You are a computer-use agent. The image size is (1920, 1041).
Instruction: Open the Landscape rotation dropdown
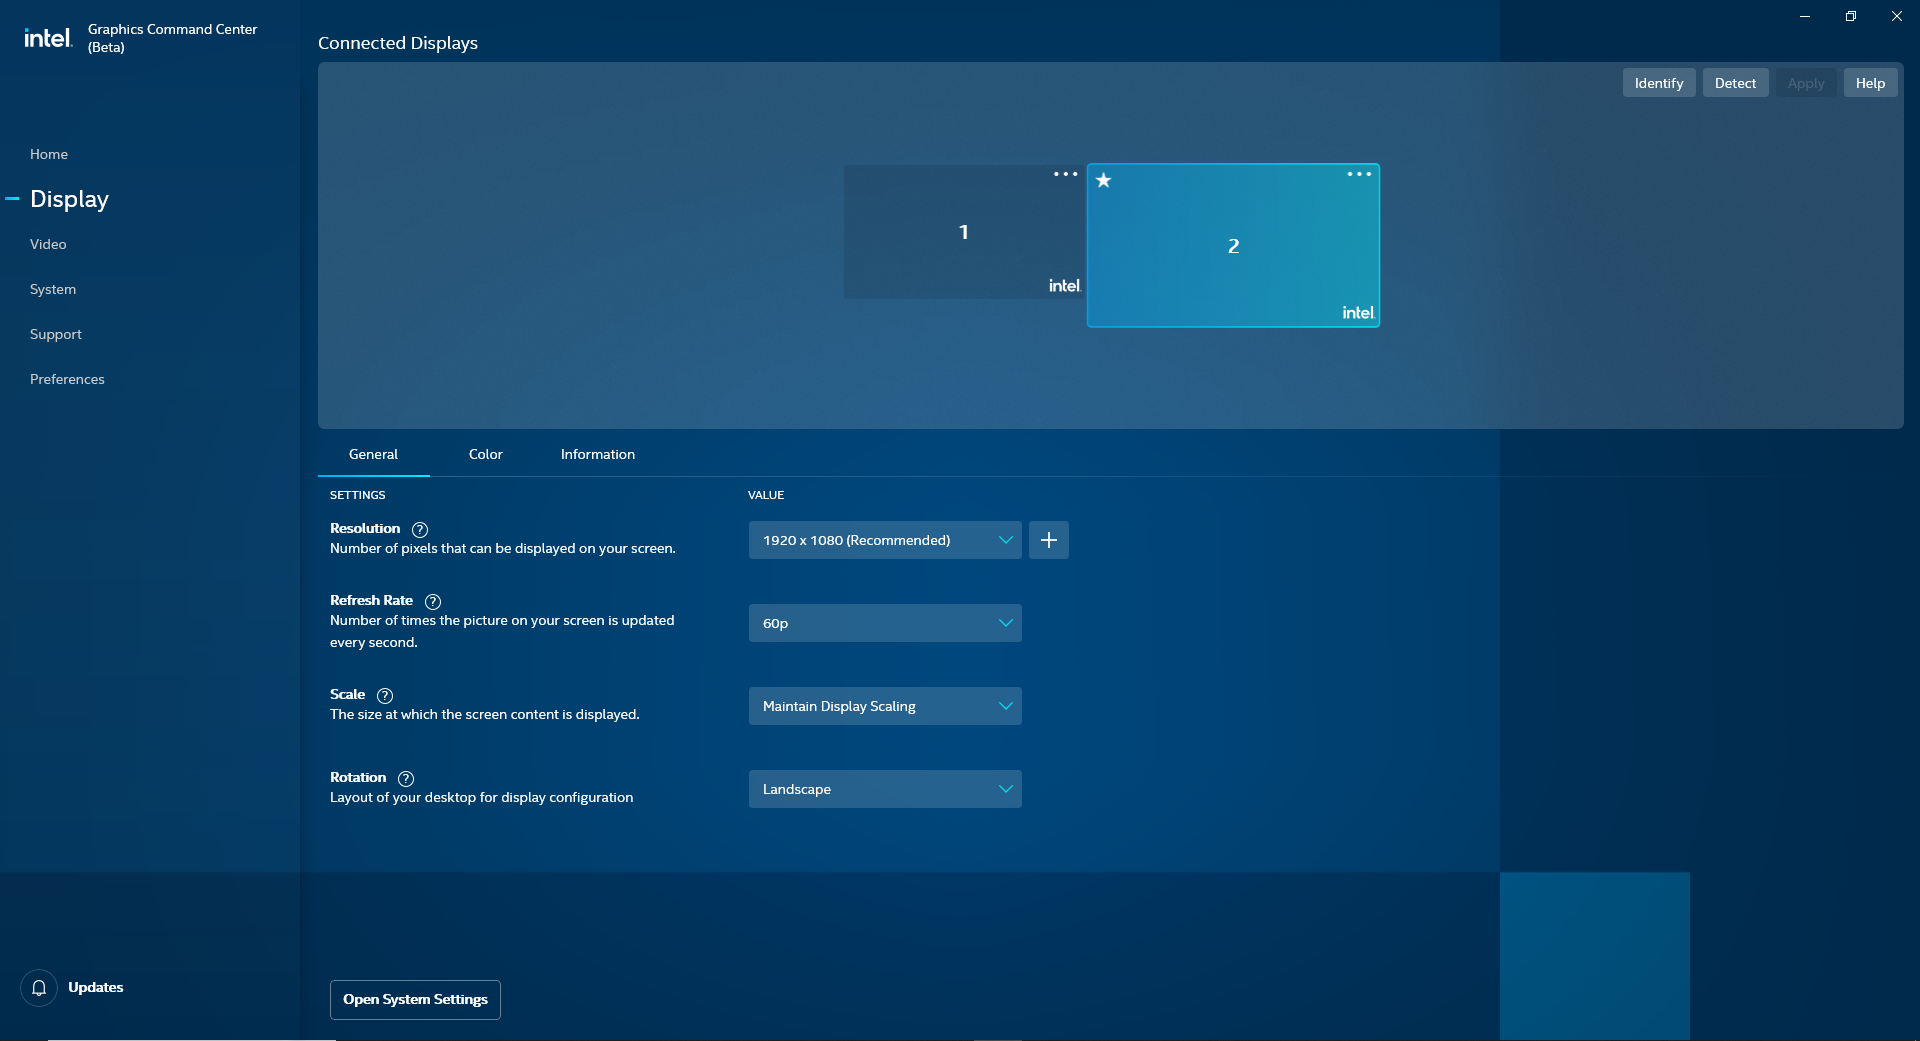click(x=884, y=789)
